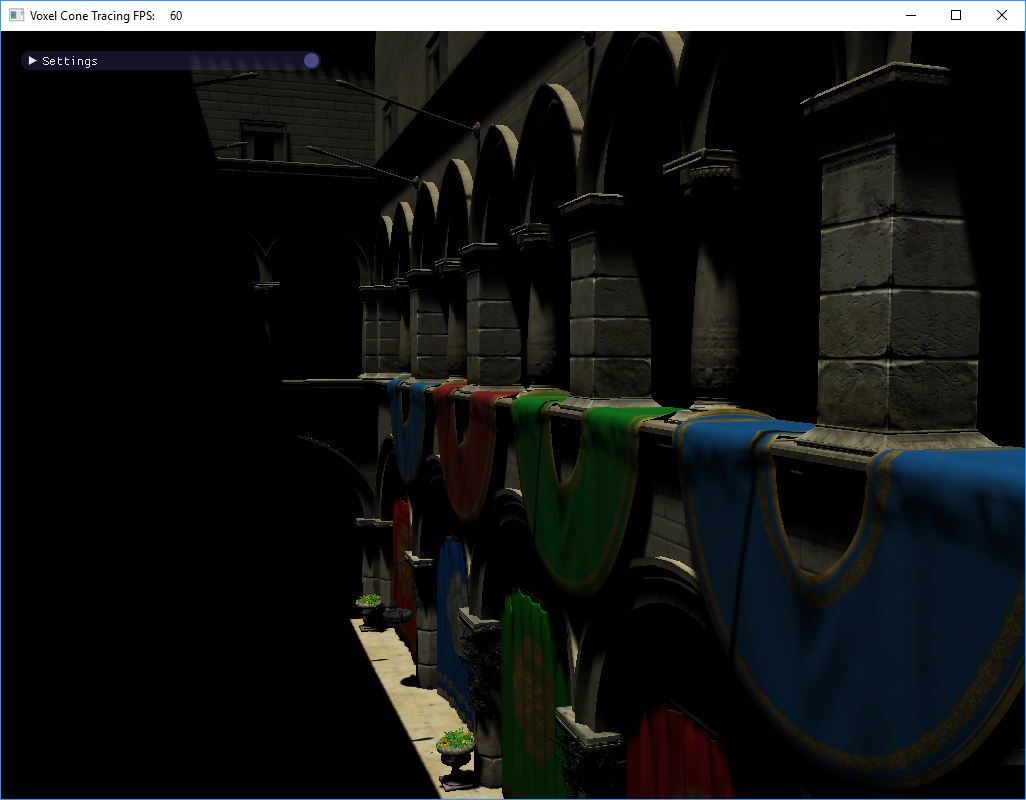This screenshot has height=800, width=1026.
Task: Maximize the Voxel Cone Tracing window
Action: (956, 15)
